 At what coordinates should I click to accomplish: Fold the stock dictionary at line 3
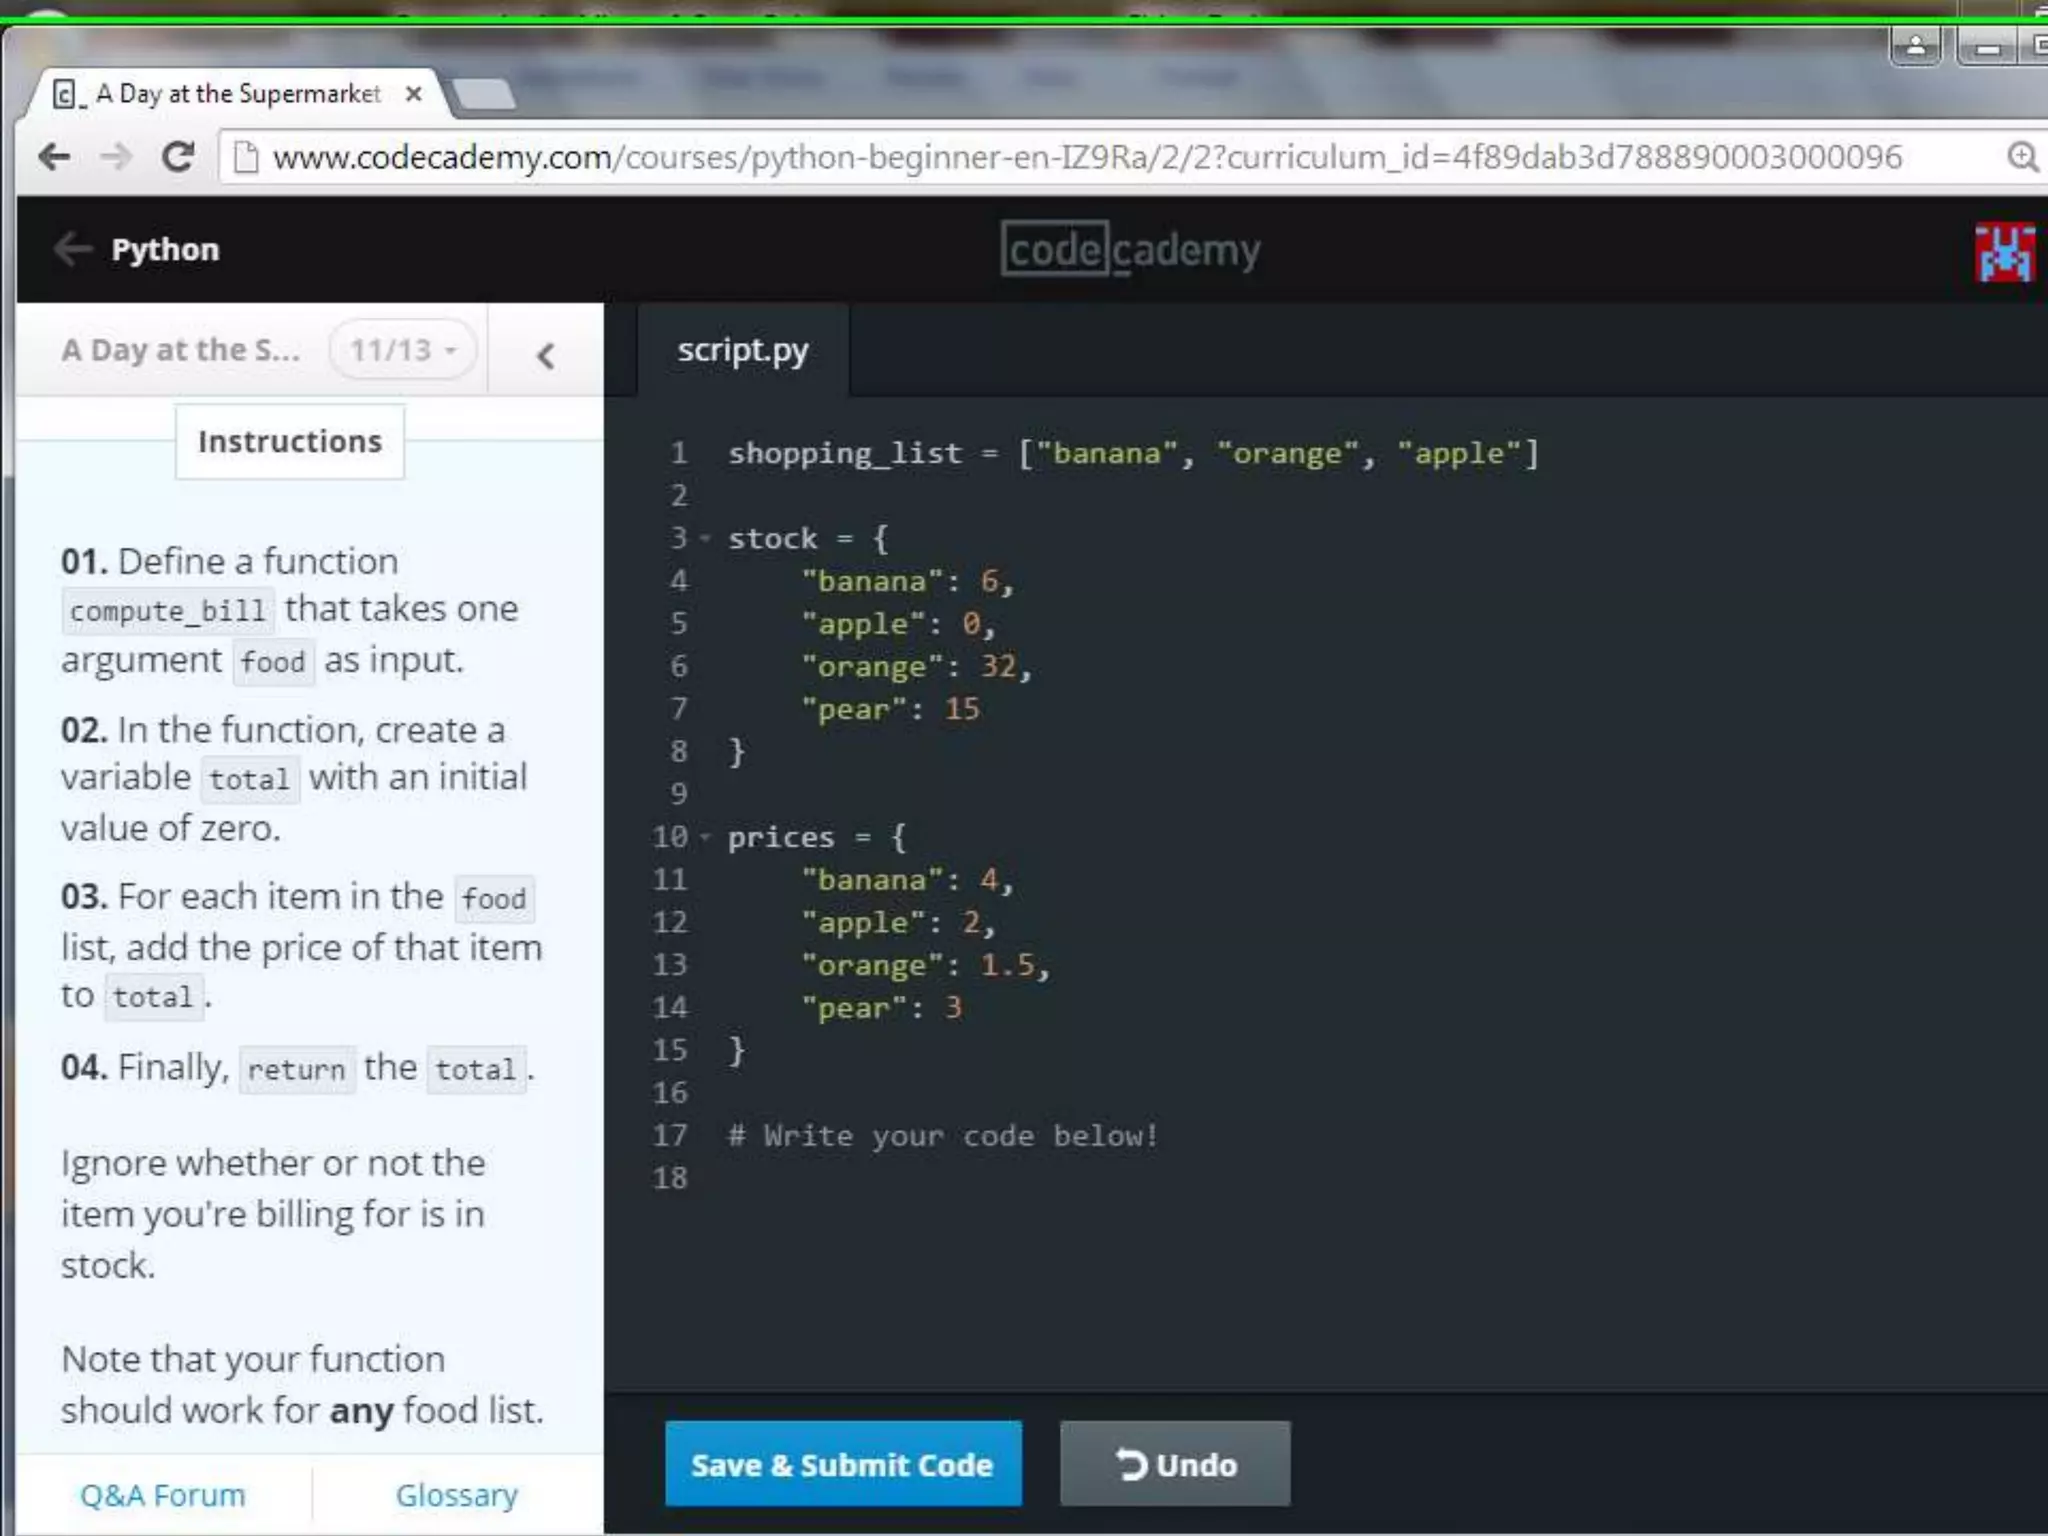[706, 539]
